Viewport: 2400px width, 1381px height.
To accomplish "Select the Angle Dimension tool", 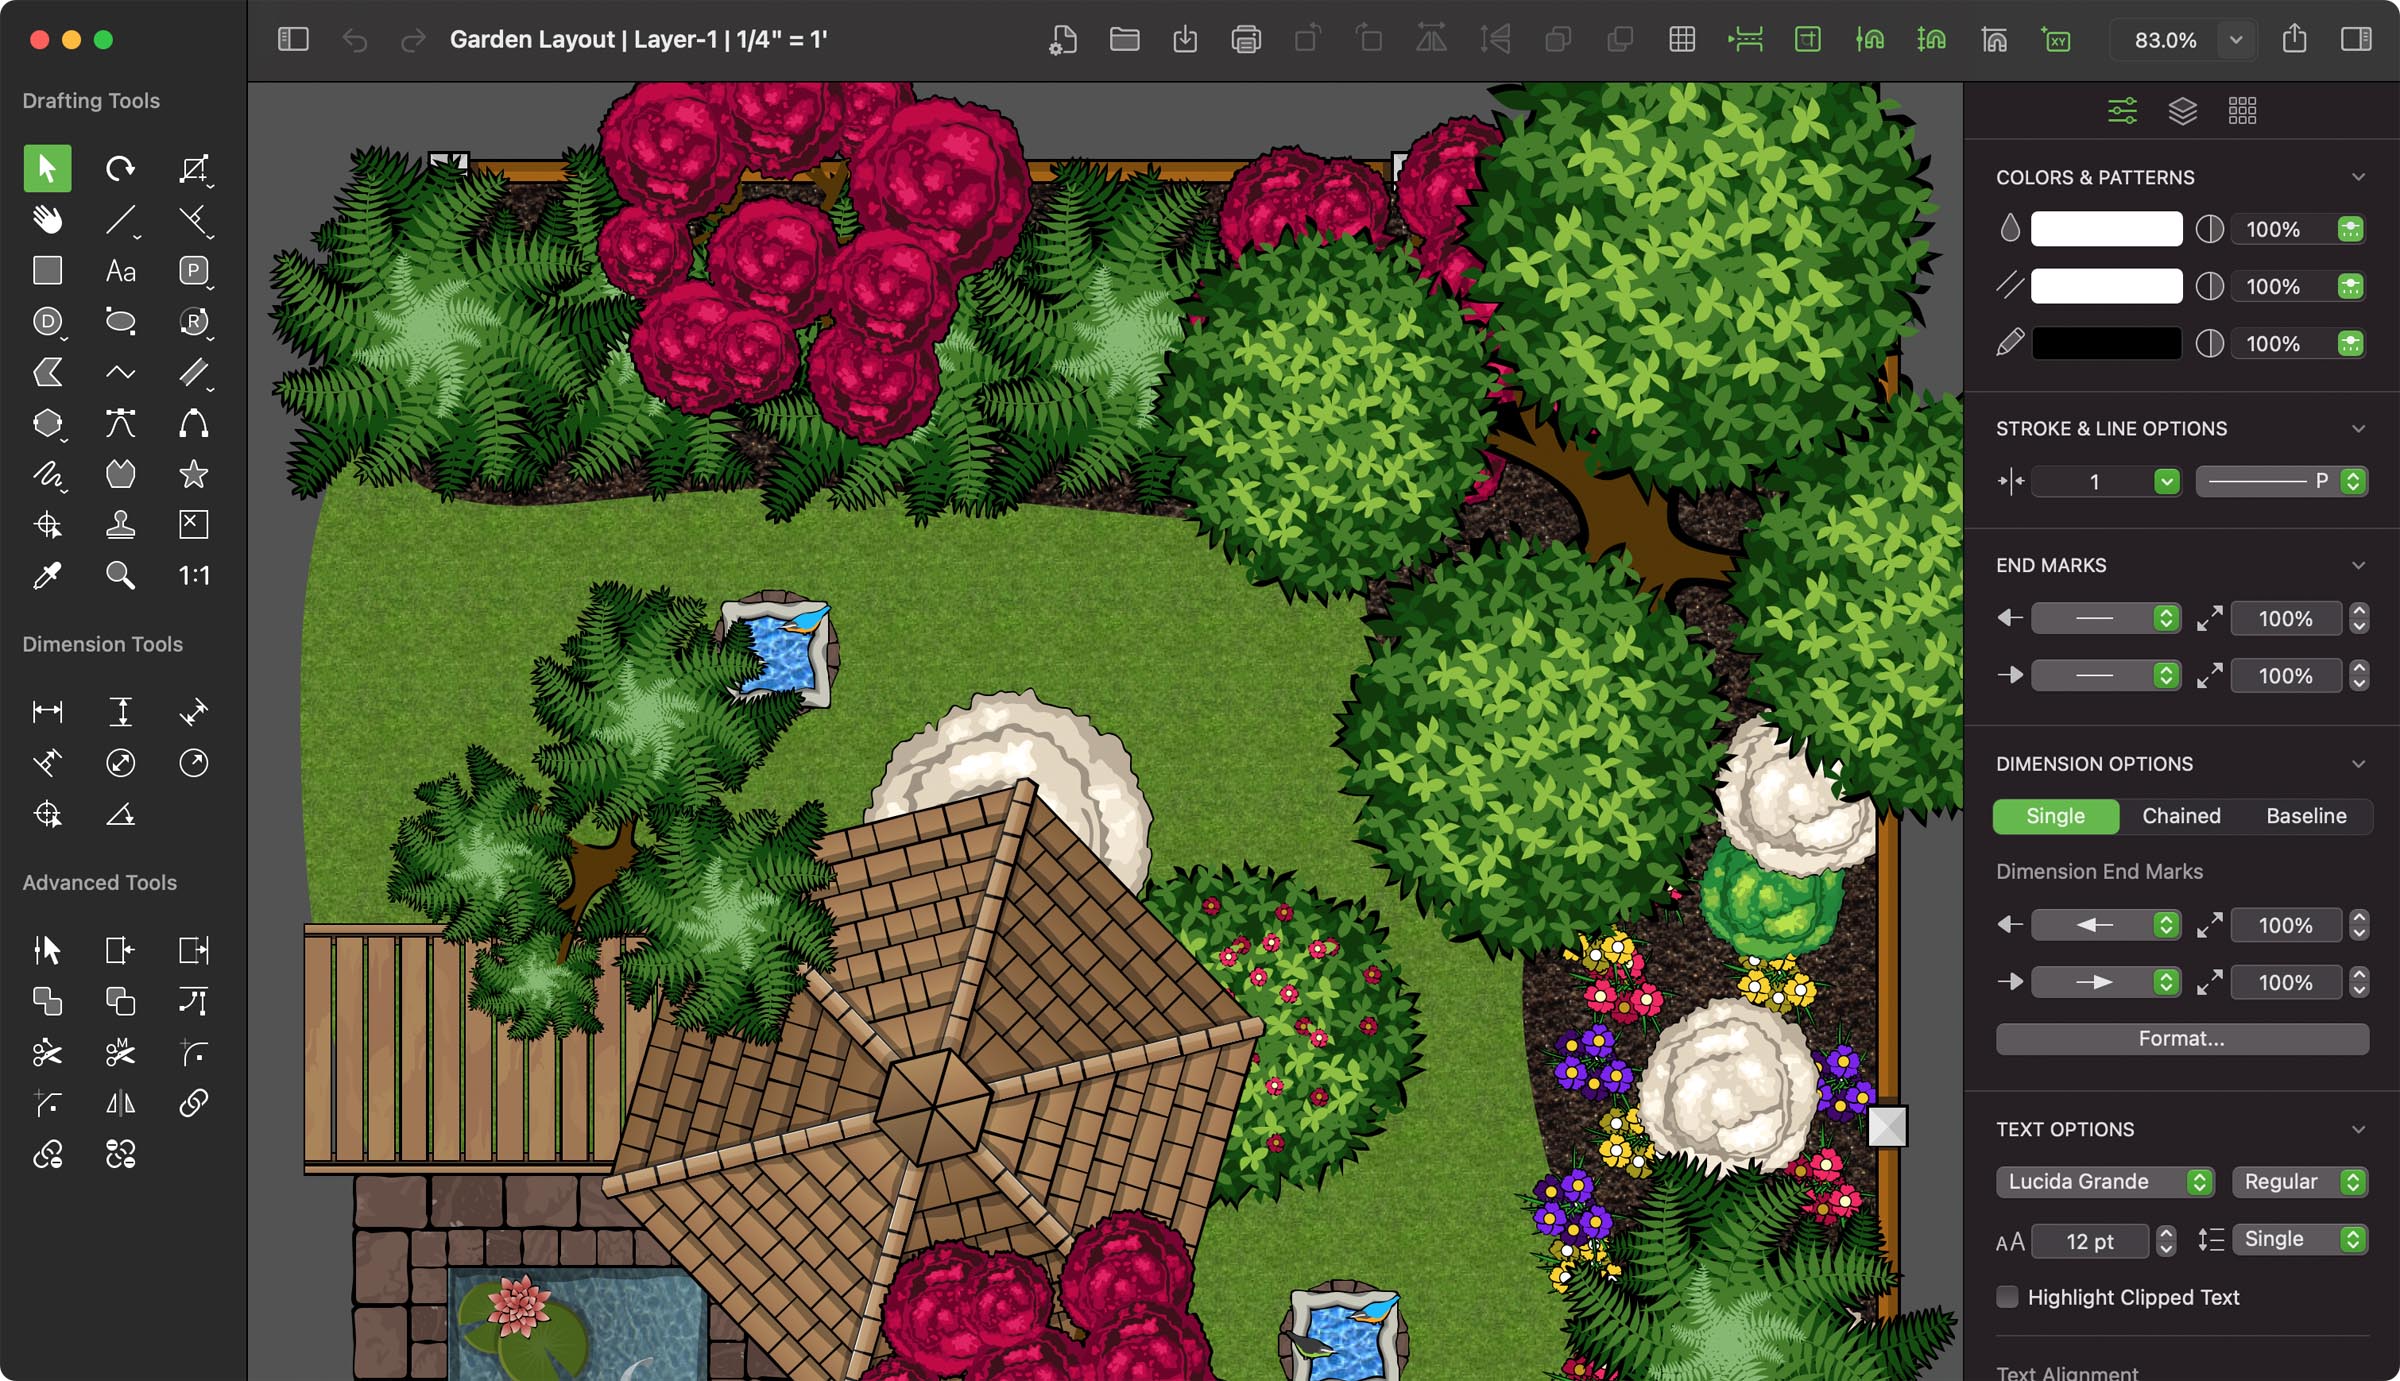I will tap(120, 814).
